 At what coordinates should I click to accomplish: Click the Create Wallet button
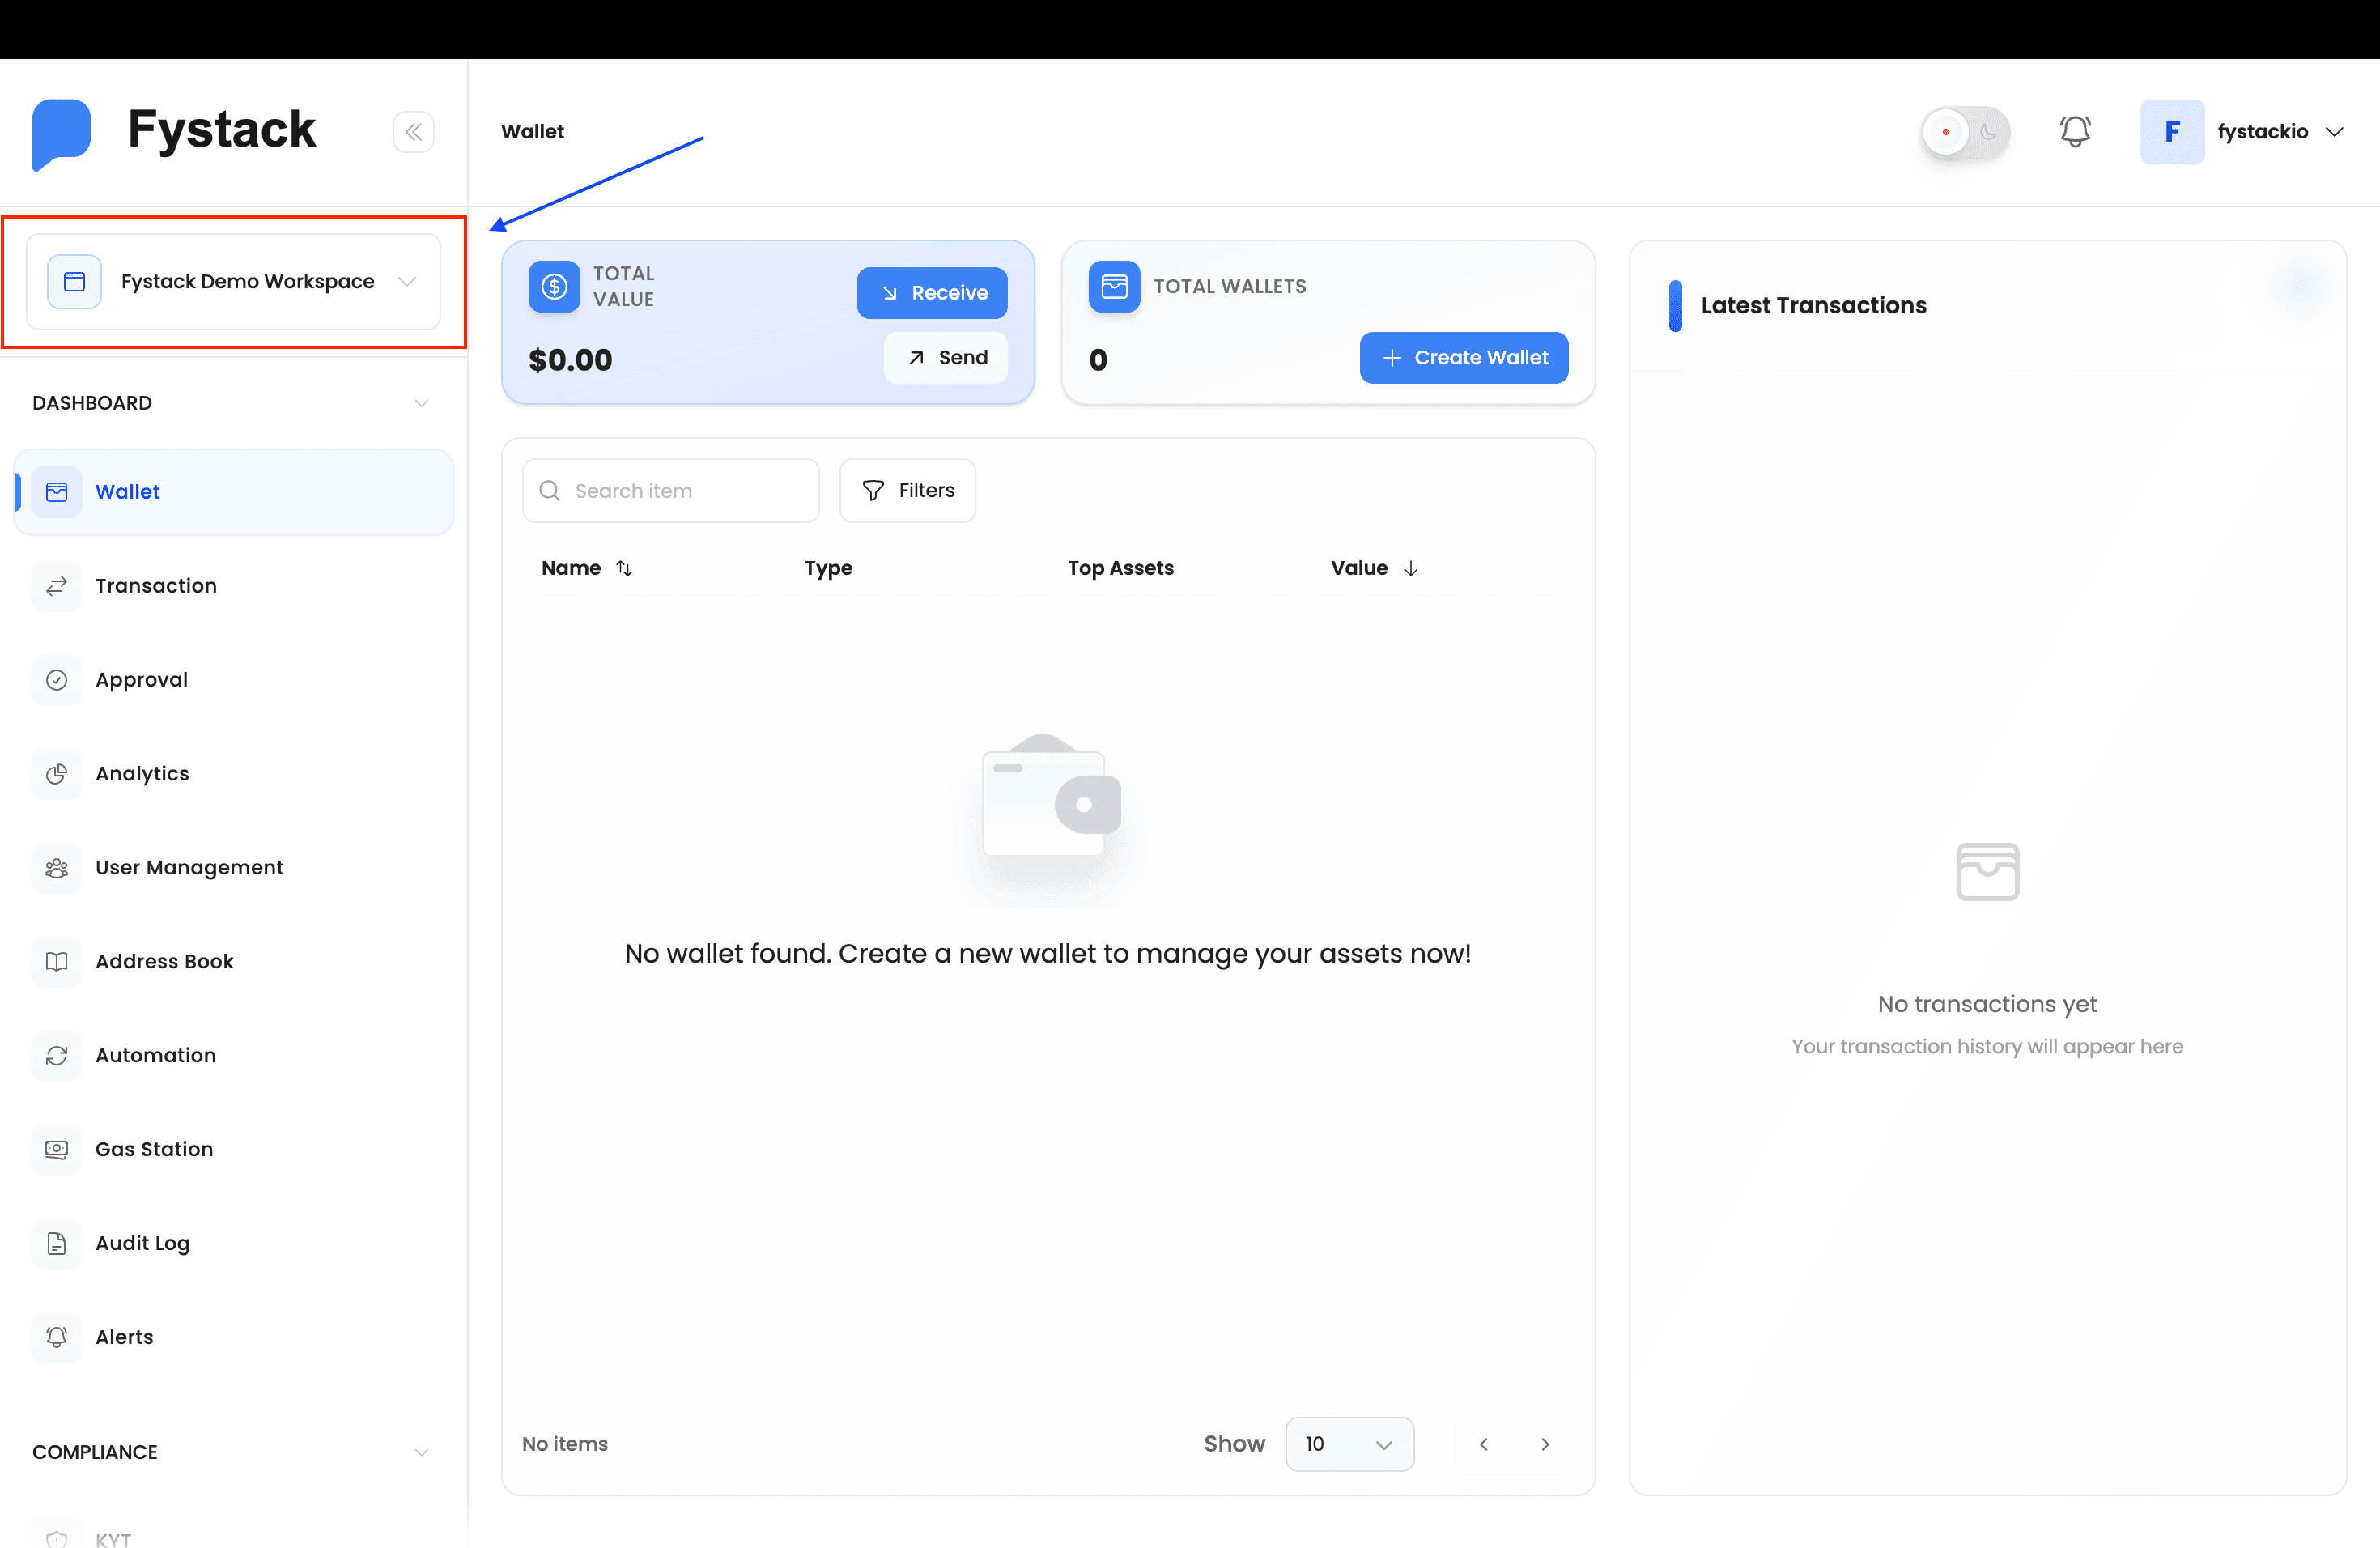[1463, 357]
